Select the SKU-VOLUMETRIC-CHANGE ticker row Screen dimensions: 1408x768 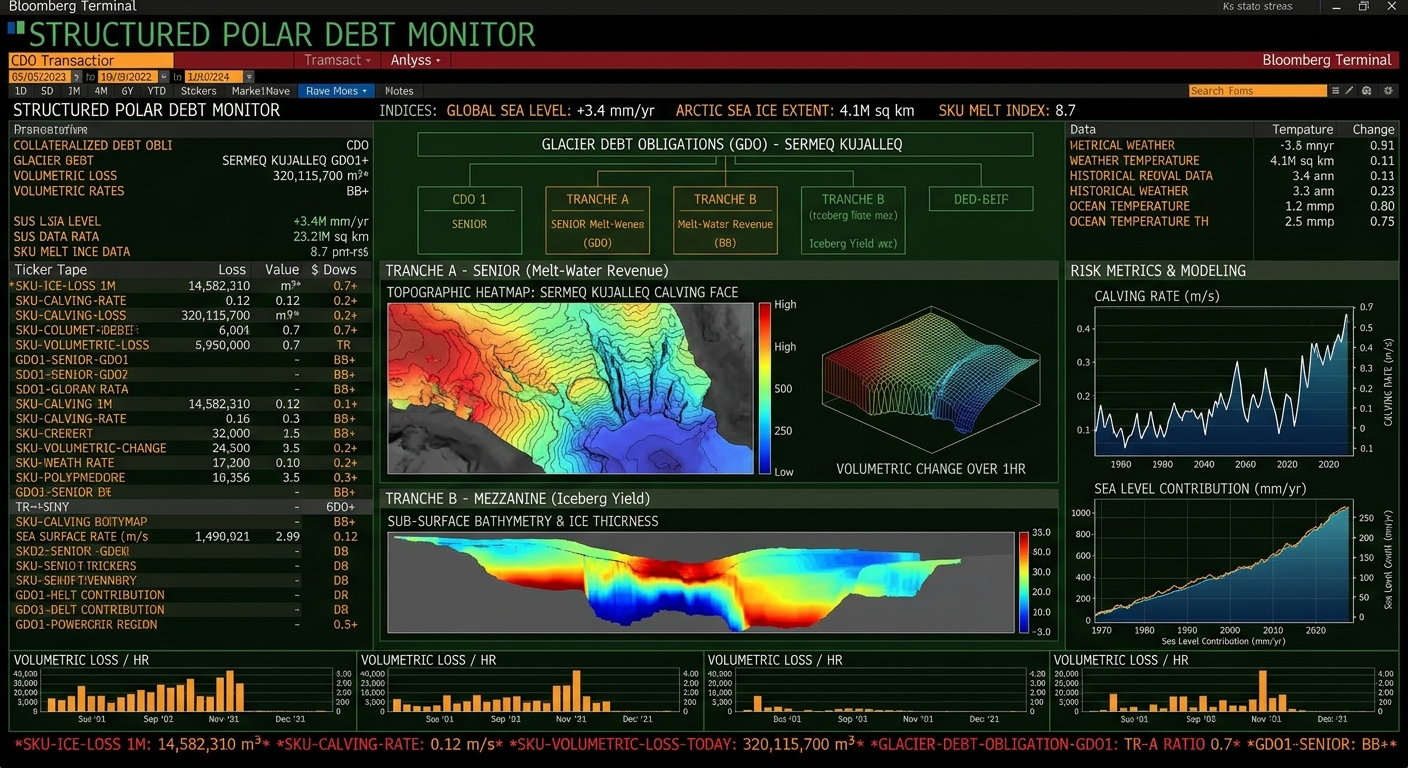click(x=189, y=448)
